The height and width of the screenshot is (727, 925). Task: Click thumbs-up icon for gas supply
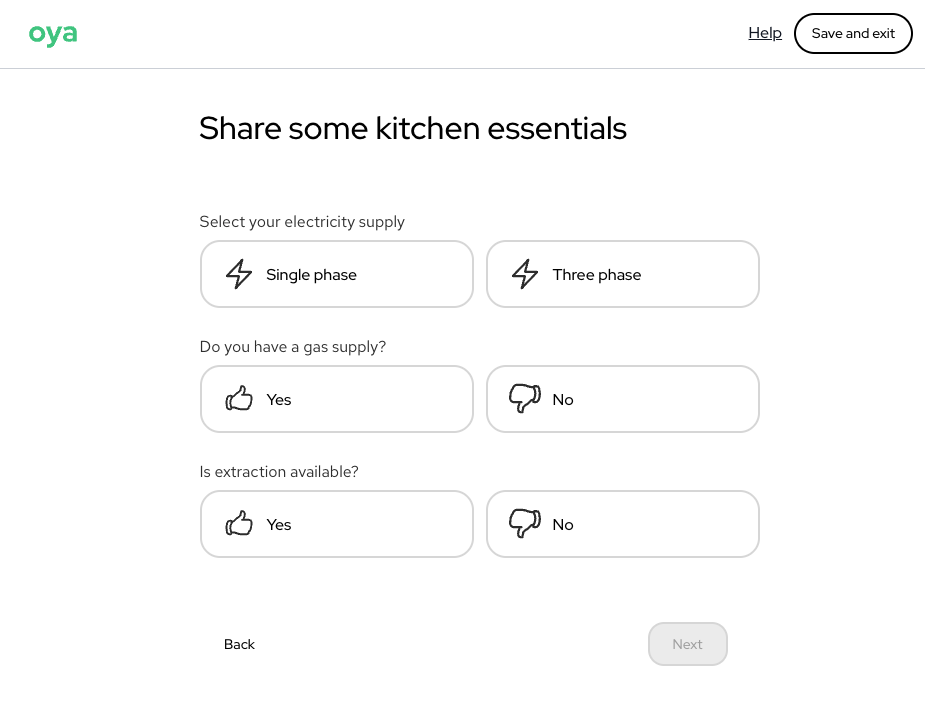pos(239,399)
